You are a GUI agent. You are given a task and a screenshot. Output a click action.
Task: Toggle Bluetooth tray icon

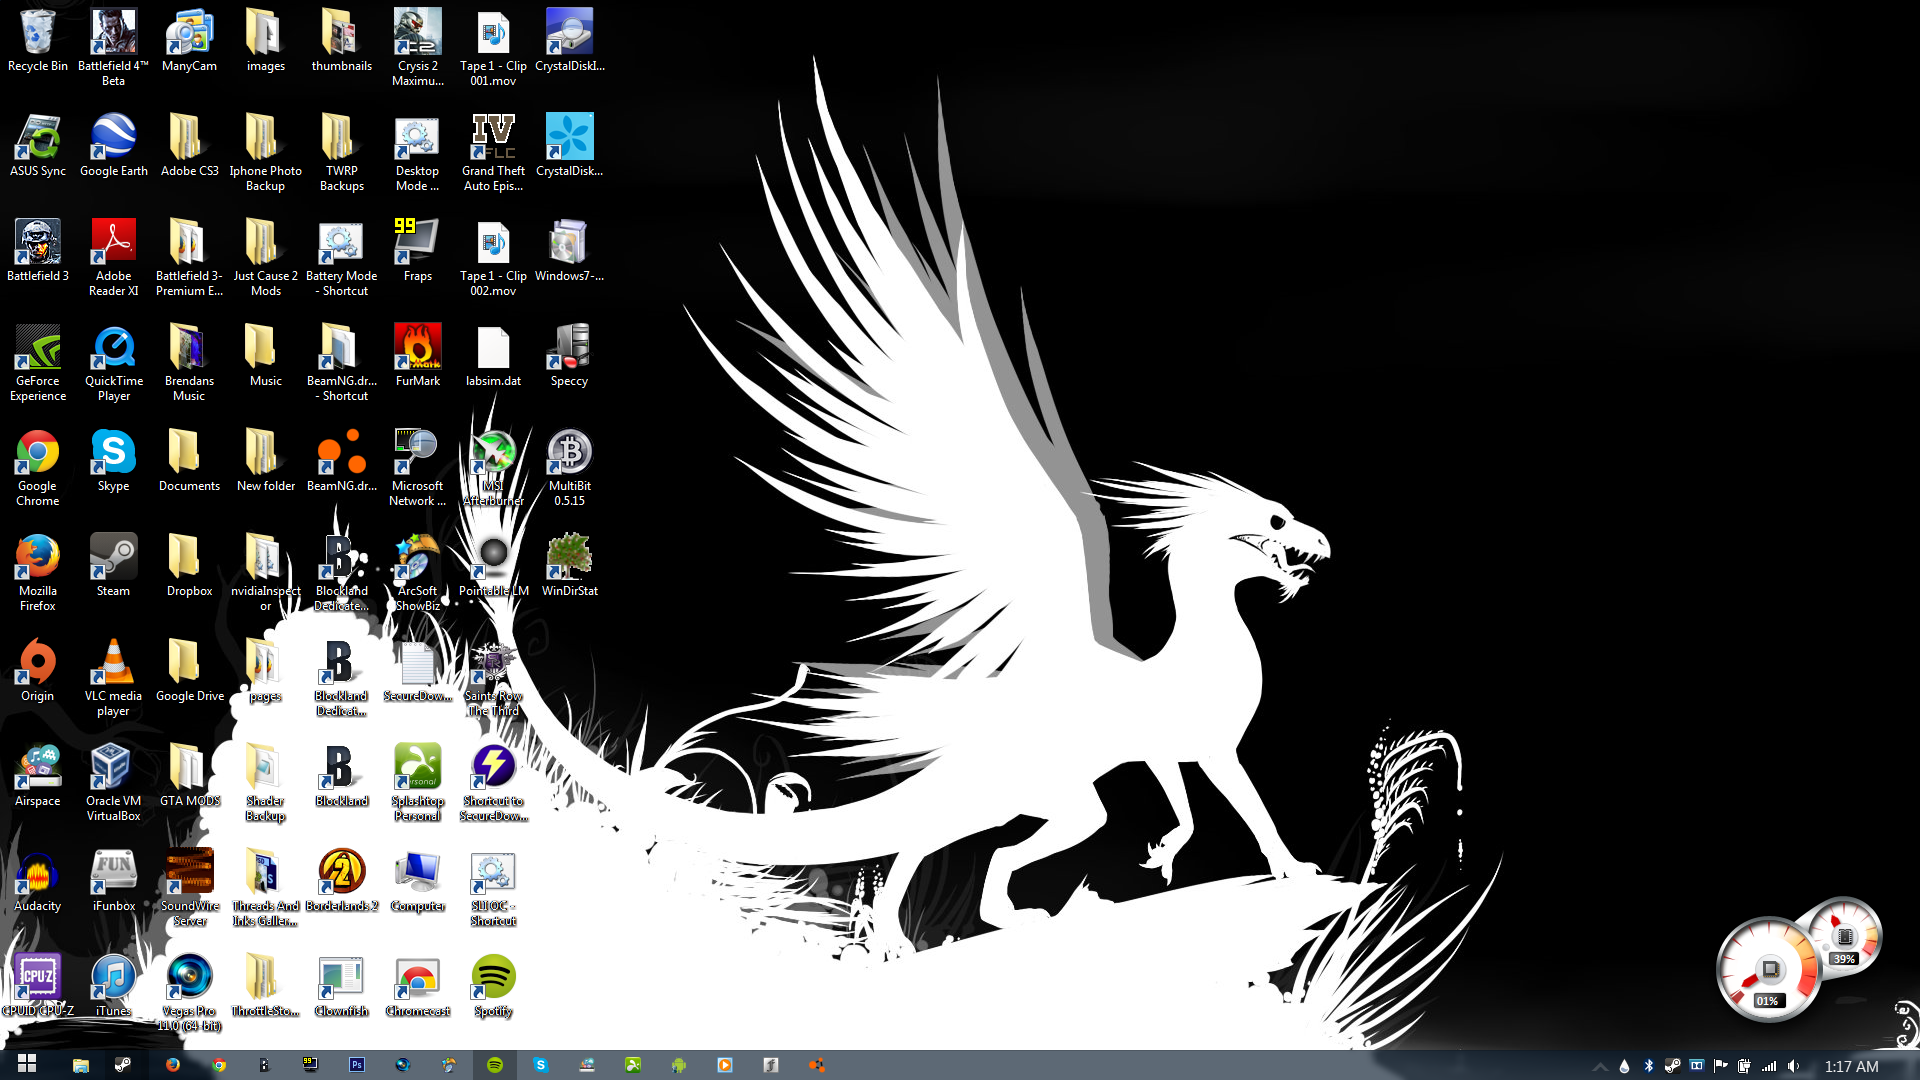point(1649,1066)
